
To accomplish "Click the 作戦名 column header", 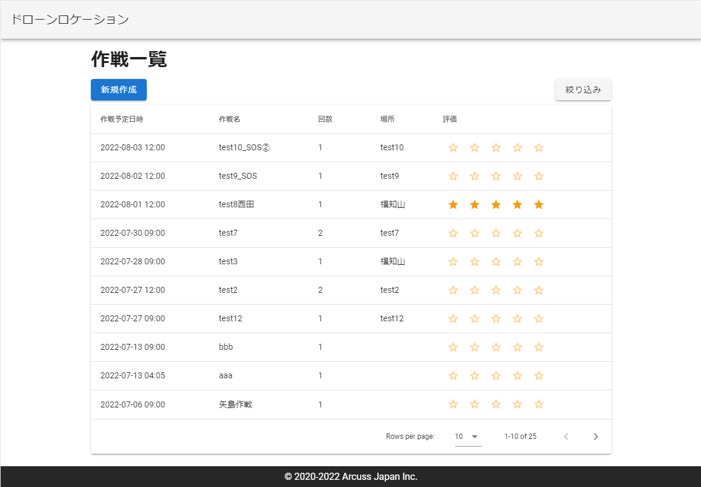I will point(230,119).
